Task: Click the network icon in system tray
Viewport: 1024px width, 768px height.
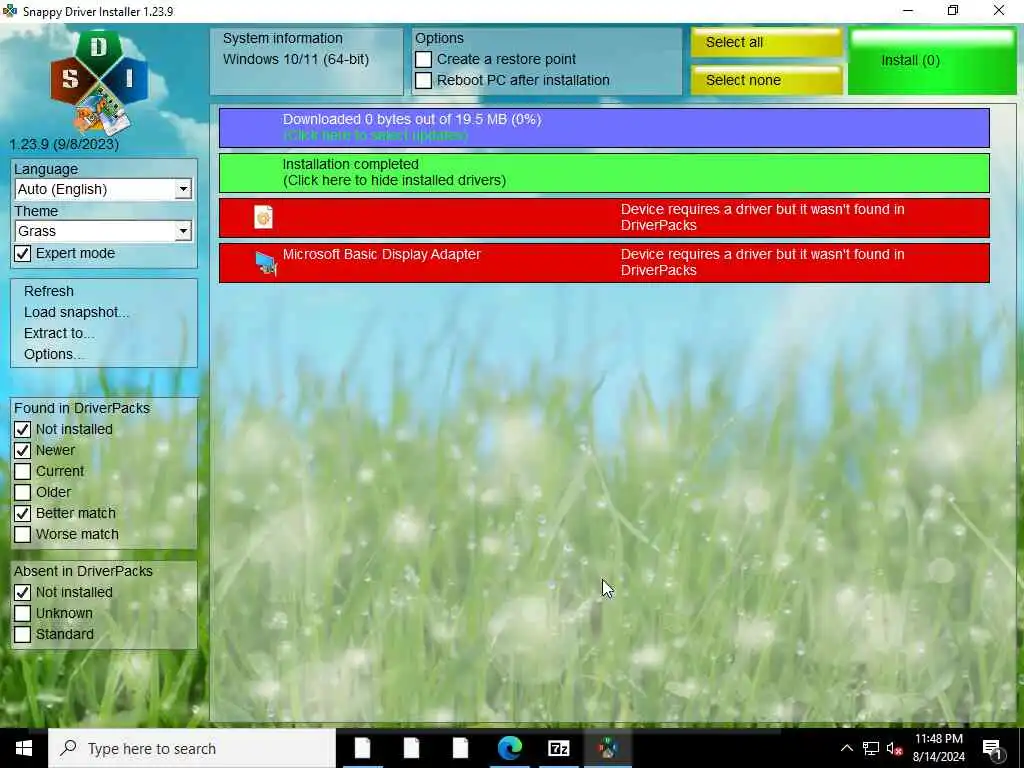Action: pos(871,748)
